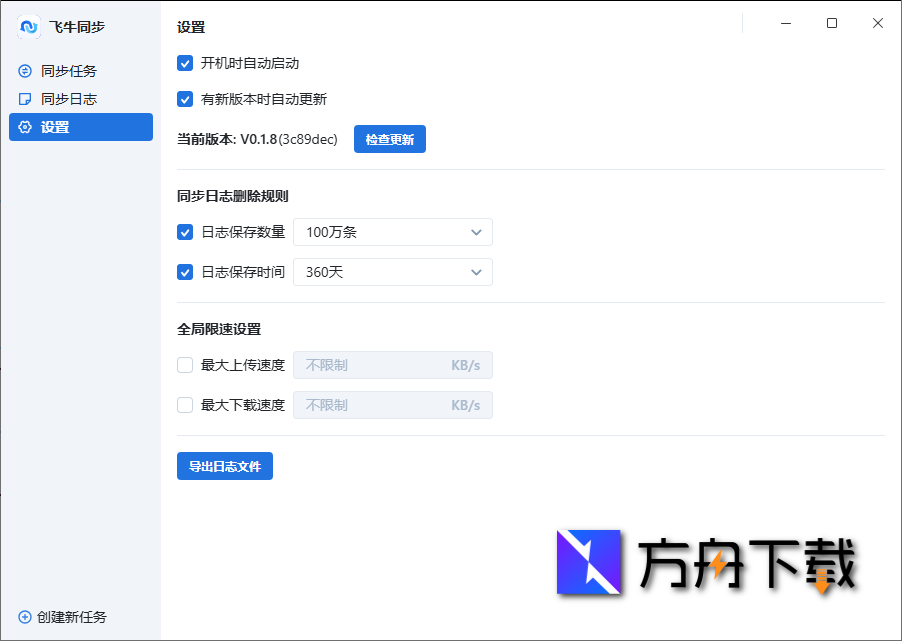Viewport: 902px width, 641px height.
Task: Click the 导出日志文件 button
Action: point(224,465)
